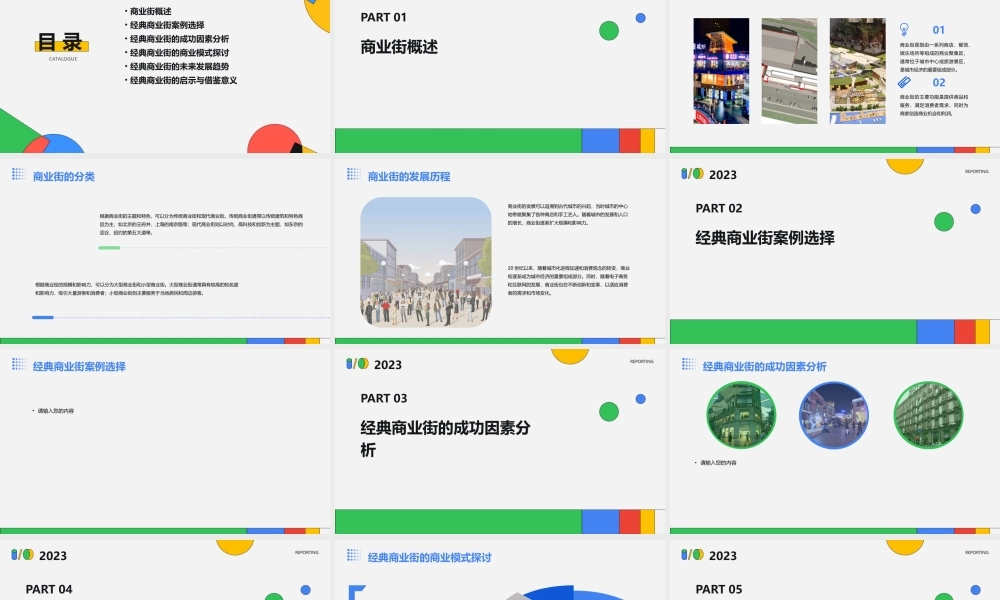Viewport: 1000px width, 600px height.
Task: Click the green progress bar on the 商业街的分类 slide
Action: point(109,247)
